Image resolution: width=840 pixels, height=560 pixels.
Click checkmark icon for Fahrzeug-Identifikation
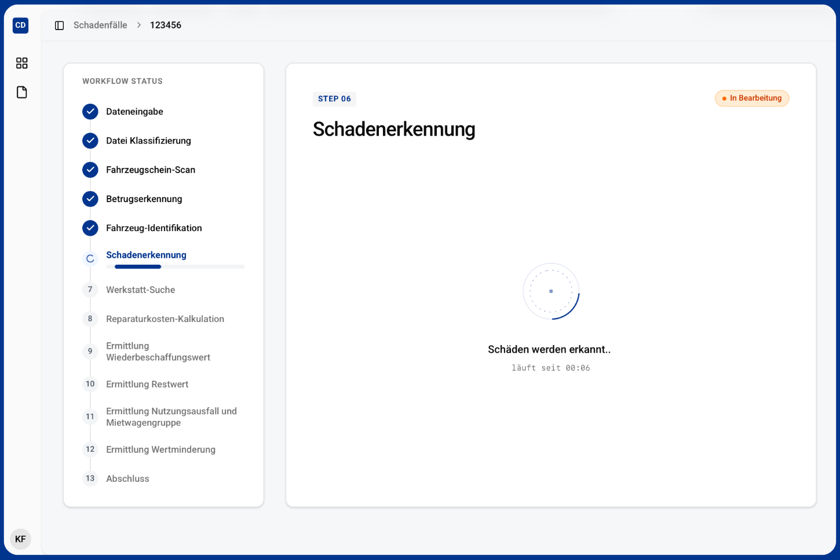click(x=90, y=228)
